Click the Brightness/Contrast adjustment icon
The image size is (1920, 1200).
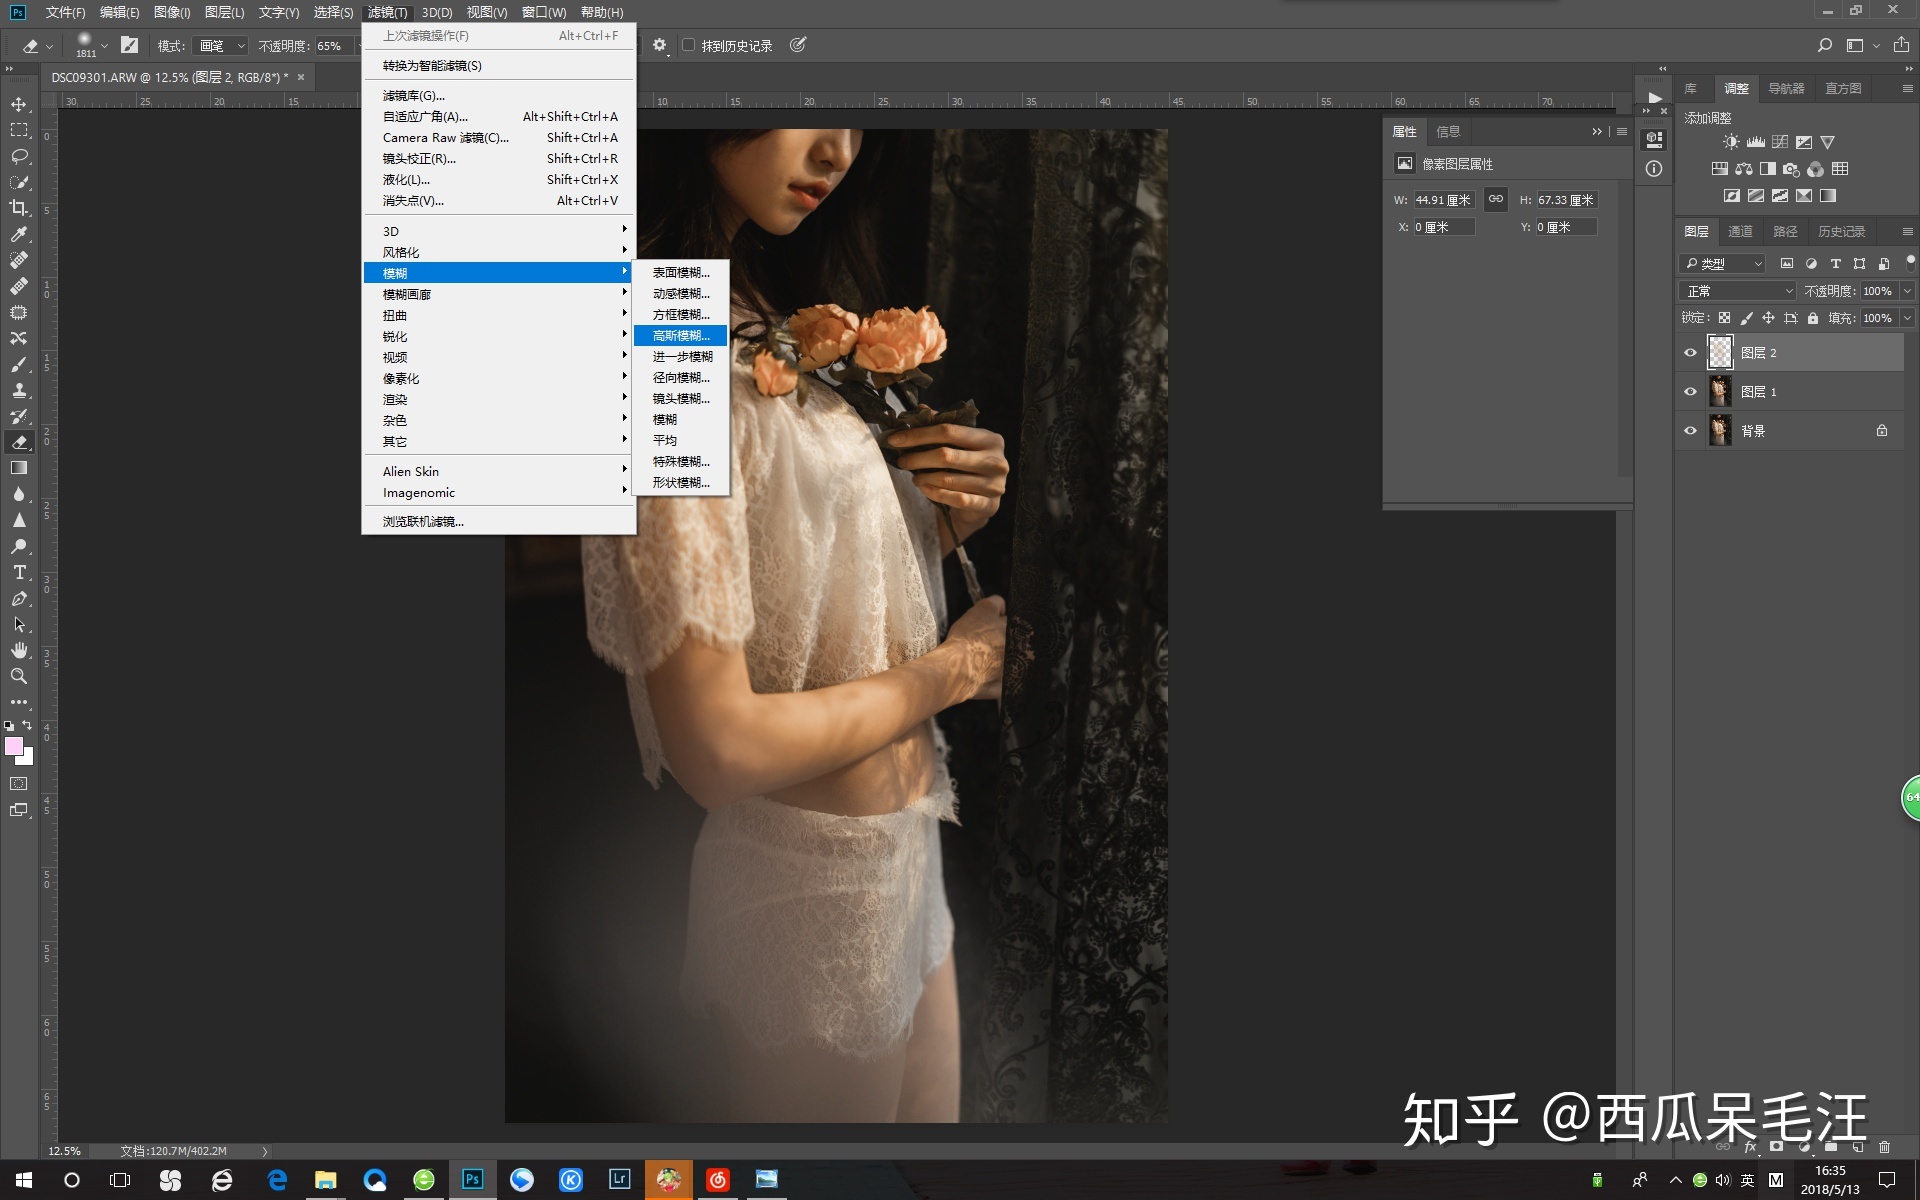pos(1731,142)
